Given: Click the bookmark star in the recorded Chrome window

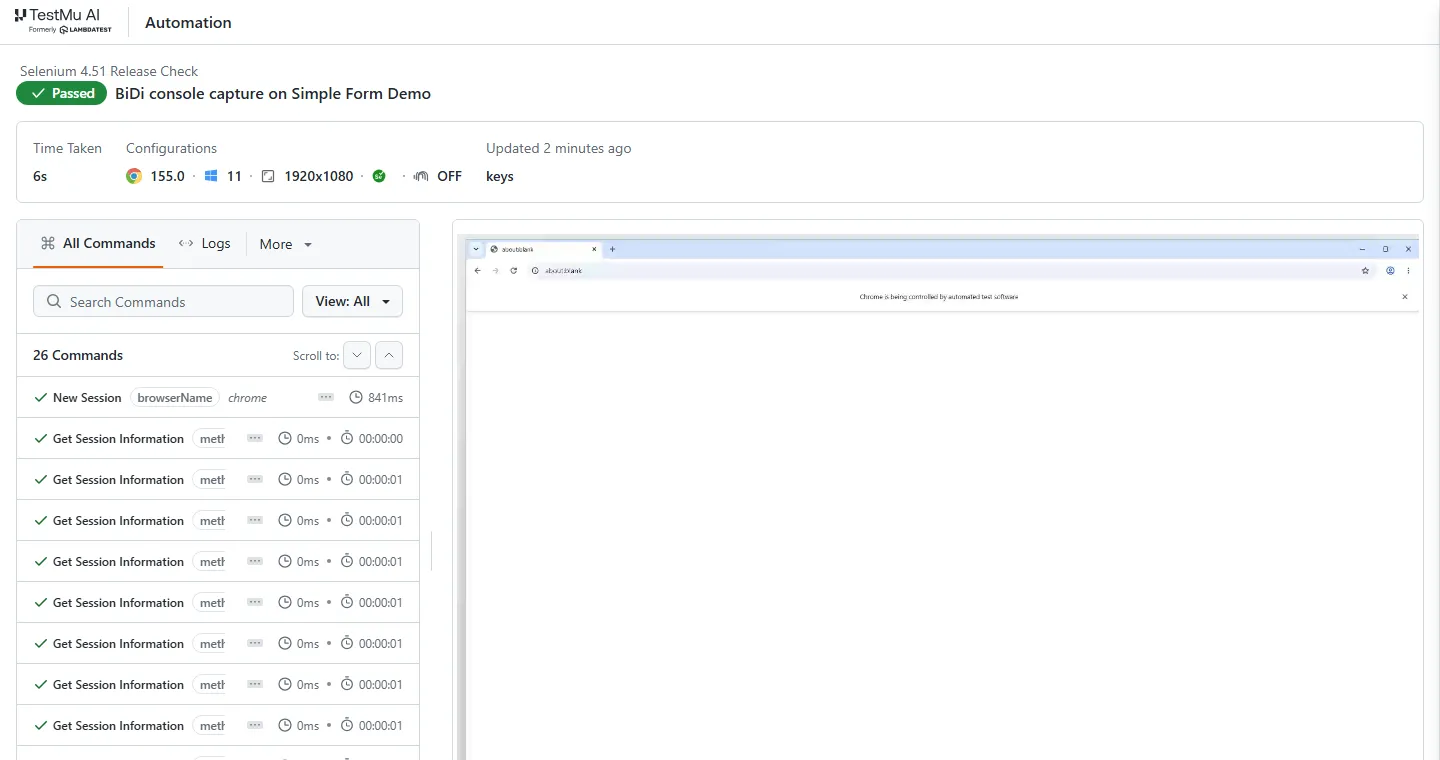Looking at the screenshot, I should (1365, 270).
